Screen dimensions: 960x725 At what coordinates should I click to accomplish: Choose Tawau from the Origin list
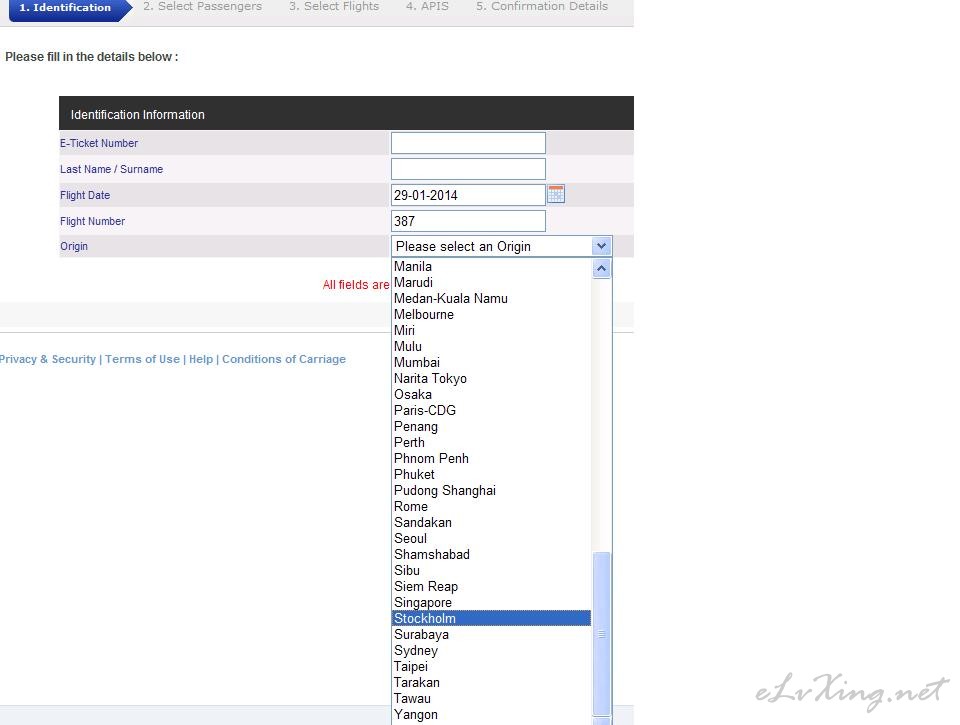(x=492, y=698)
